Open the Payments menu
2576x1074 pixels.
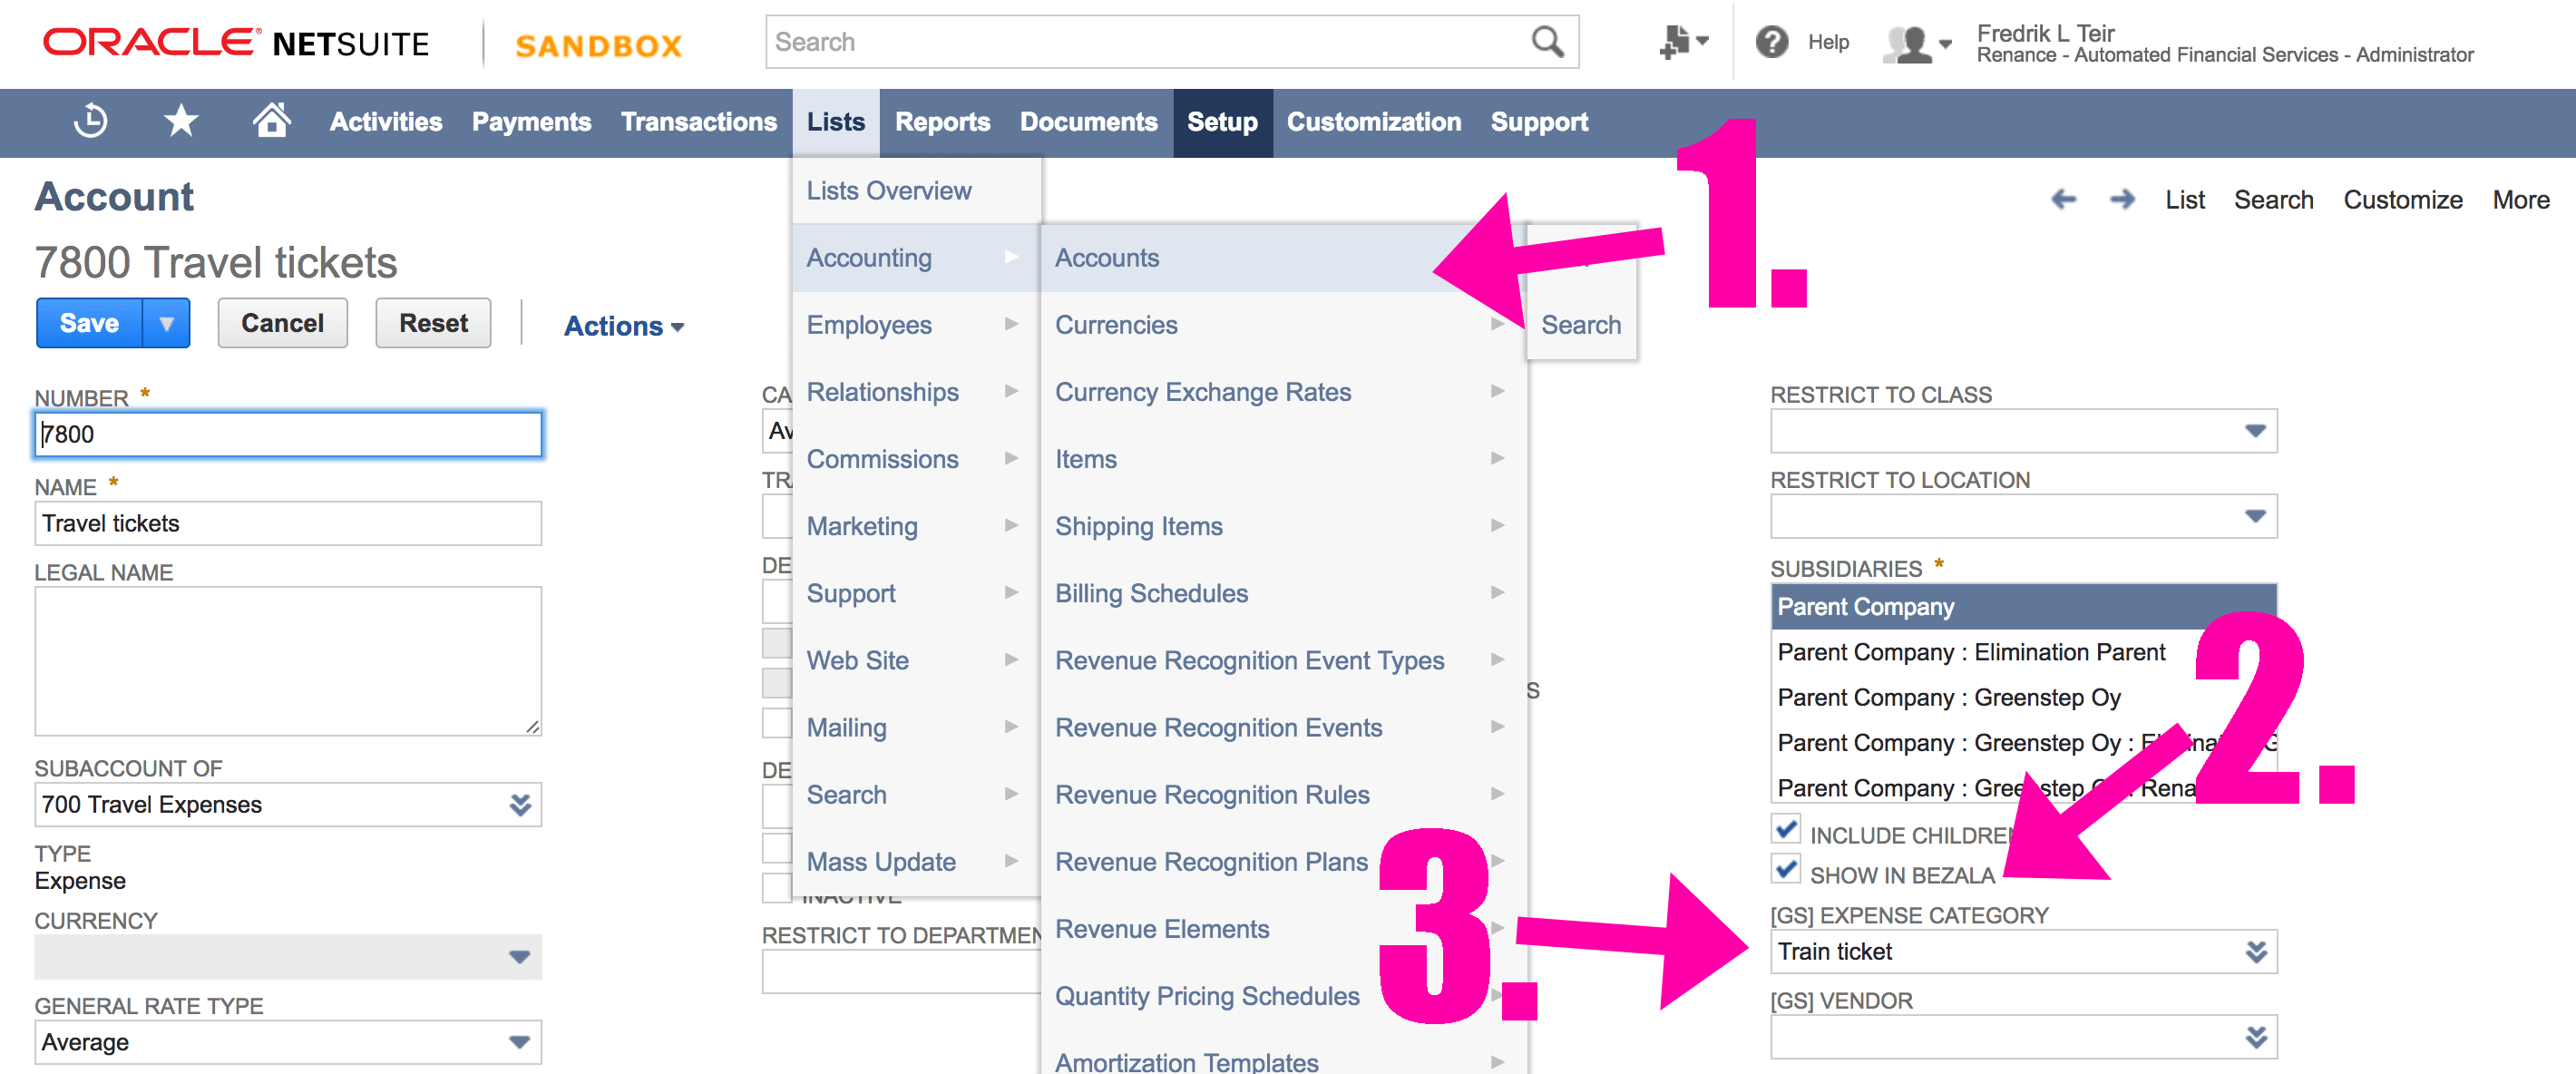pyautogui.click(x=531, y=122)
